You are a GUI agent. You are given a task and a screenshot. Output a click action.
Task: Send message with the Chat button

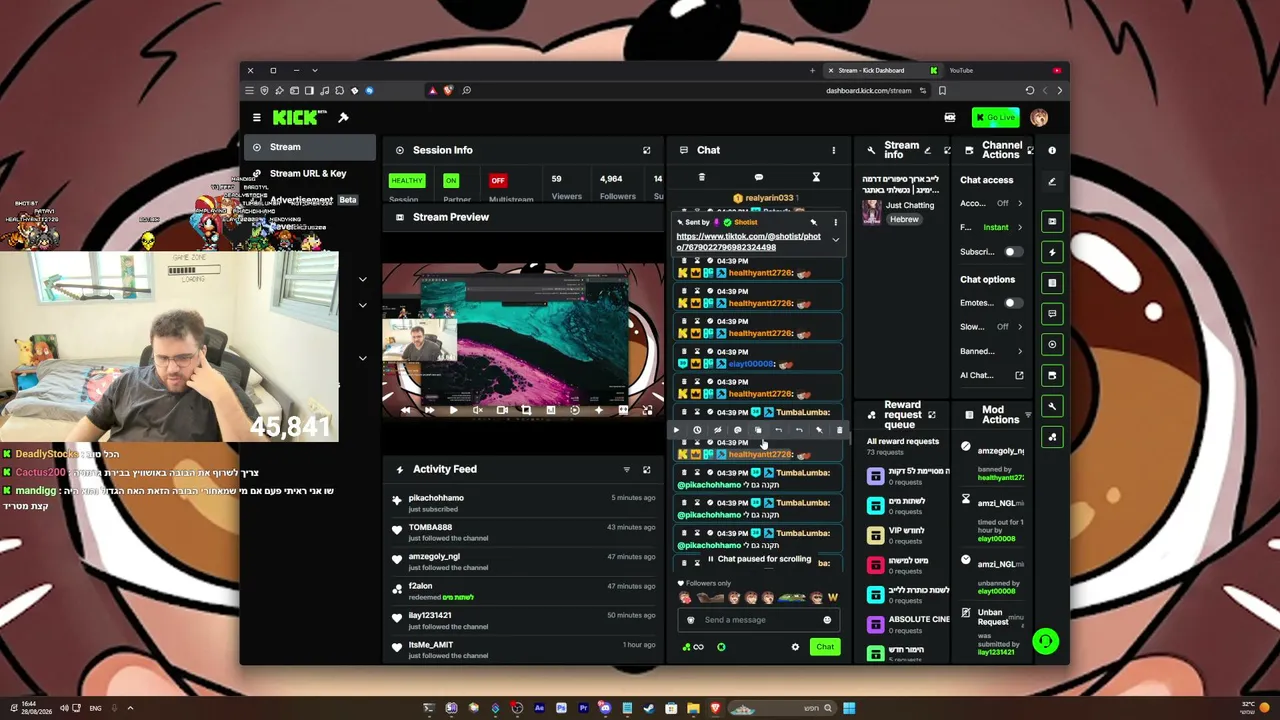[825, 647]
